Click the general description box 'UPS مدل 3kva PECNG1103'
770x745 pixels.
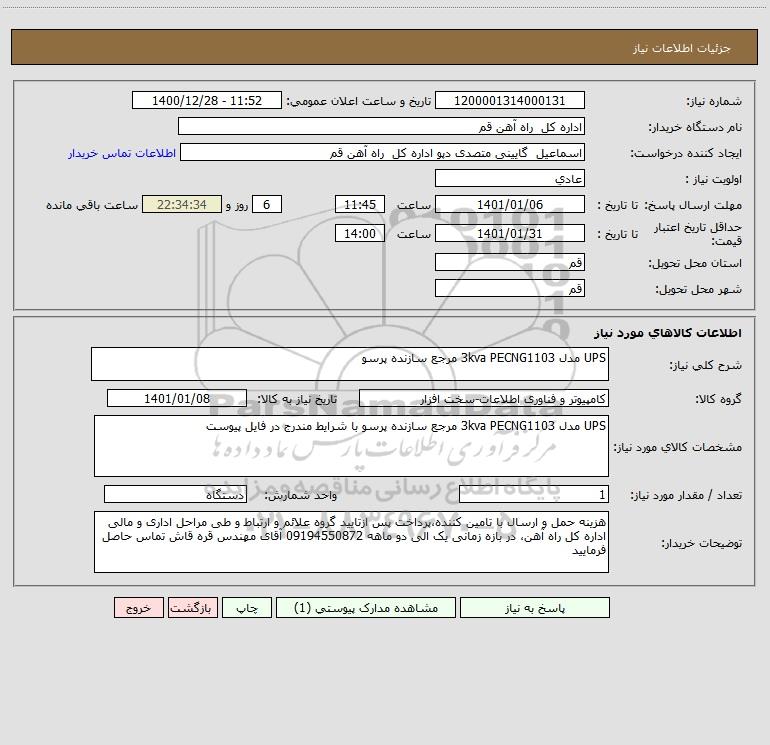click(x=350, y=364)
